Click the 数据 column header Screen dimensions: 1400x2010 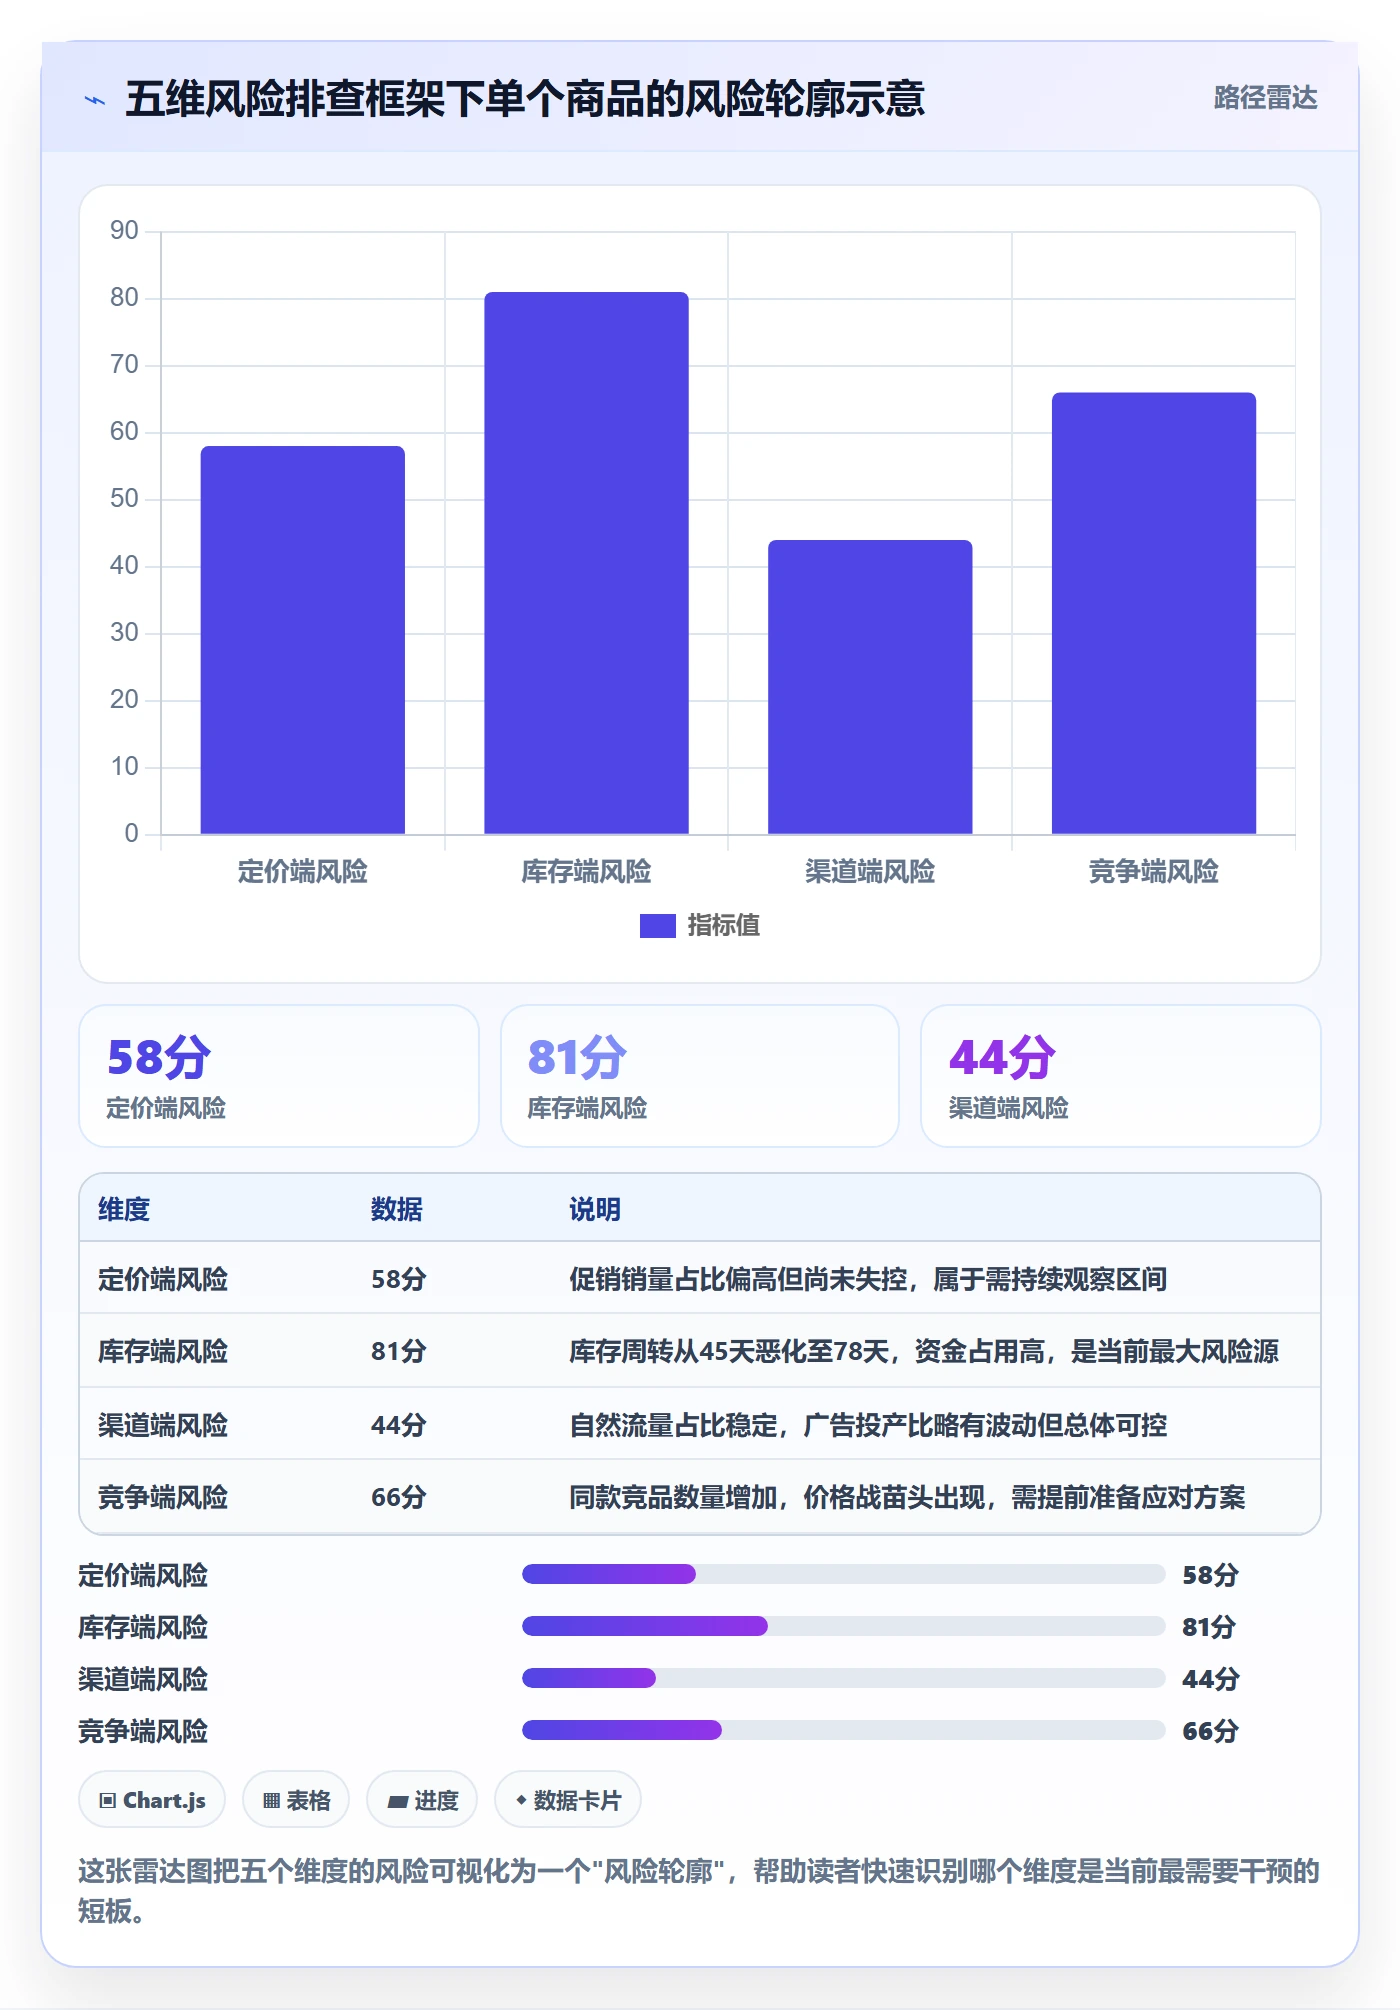397,1209
